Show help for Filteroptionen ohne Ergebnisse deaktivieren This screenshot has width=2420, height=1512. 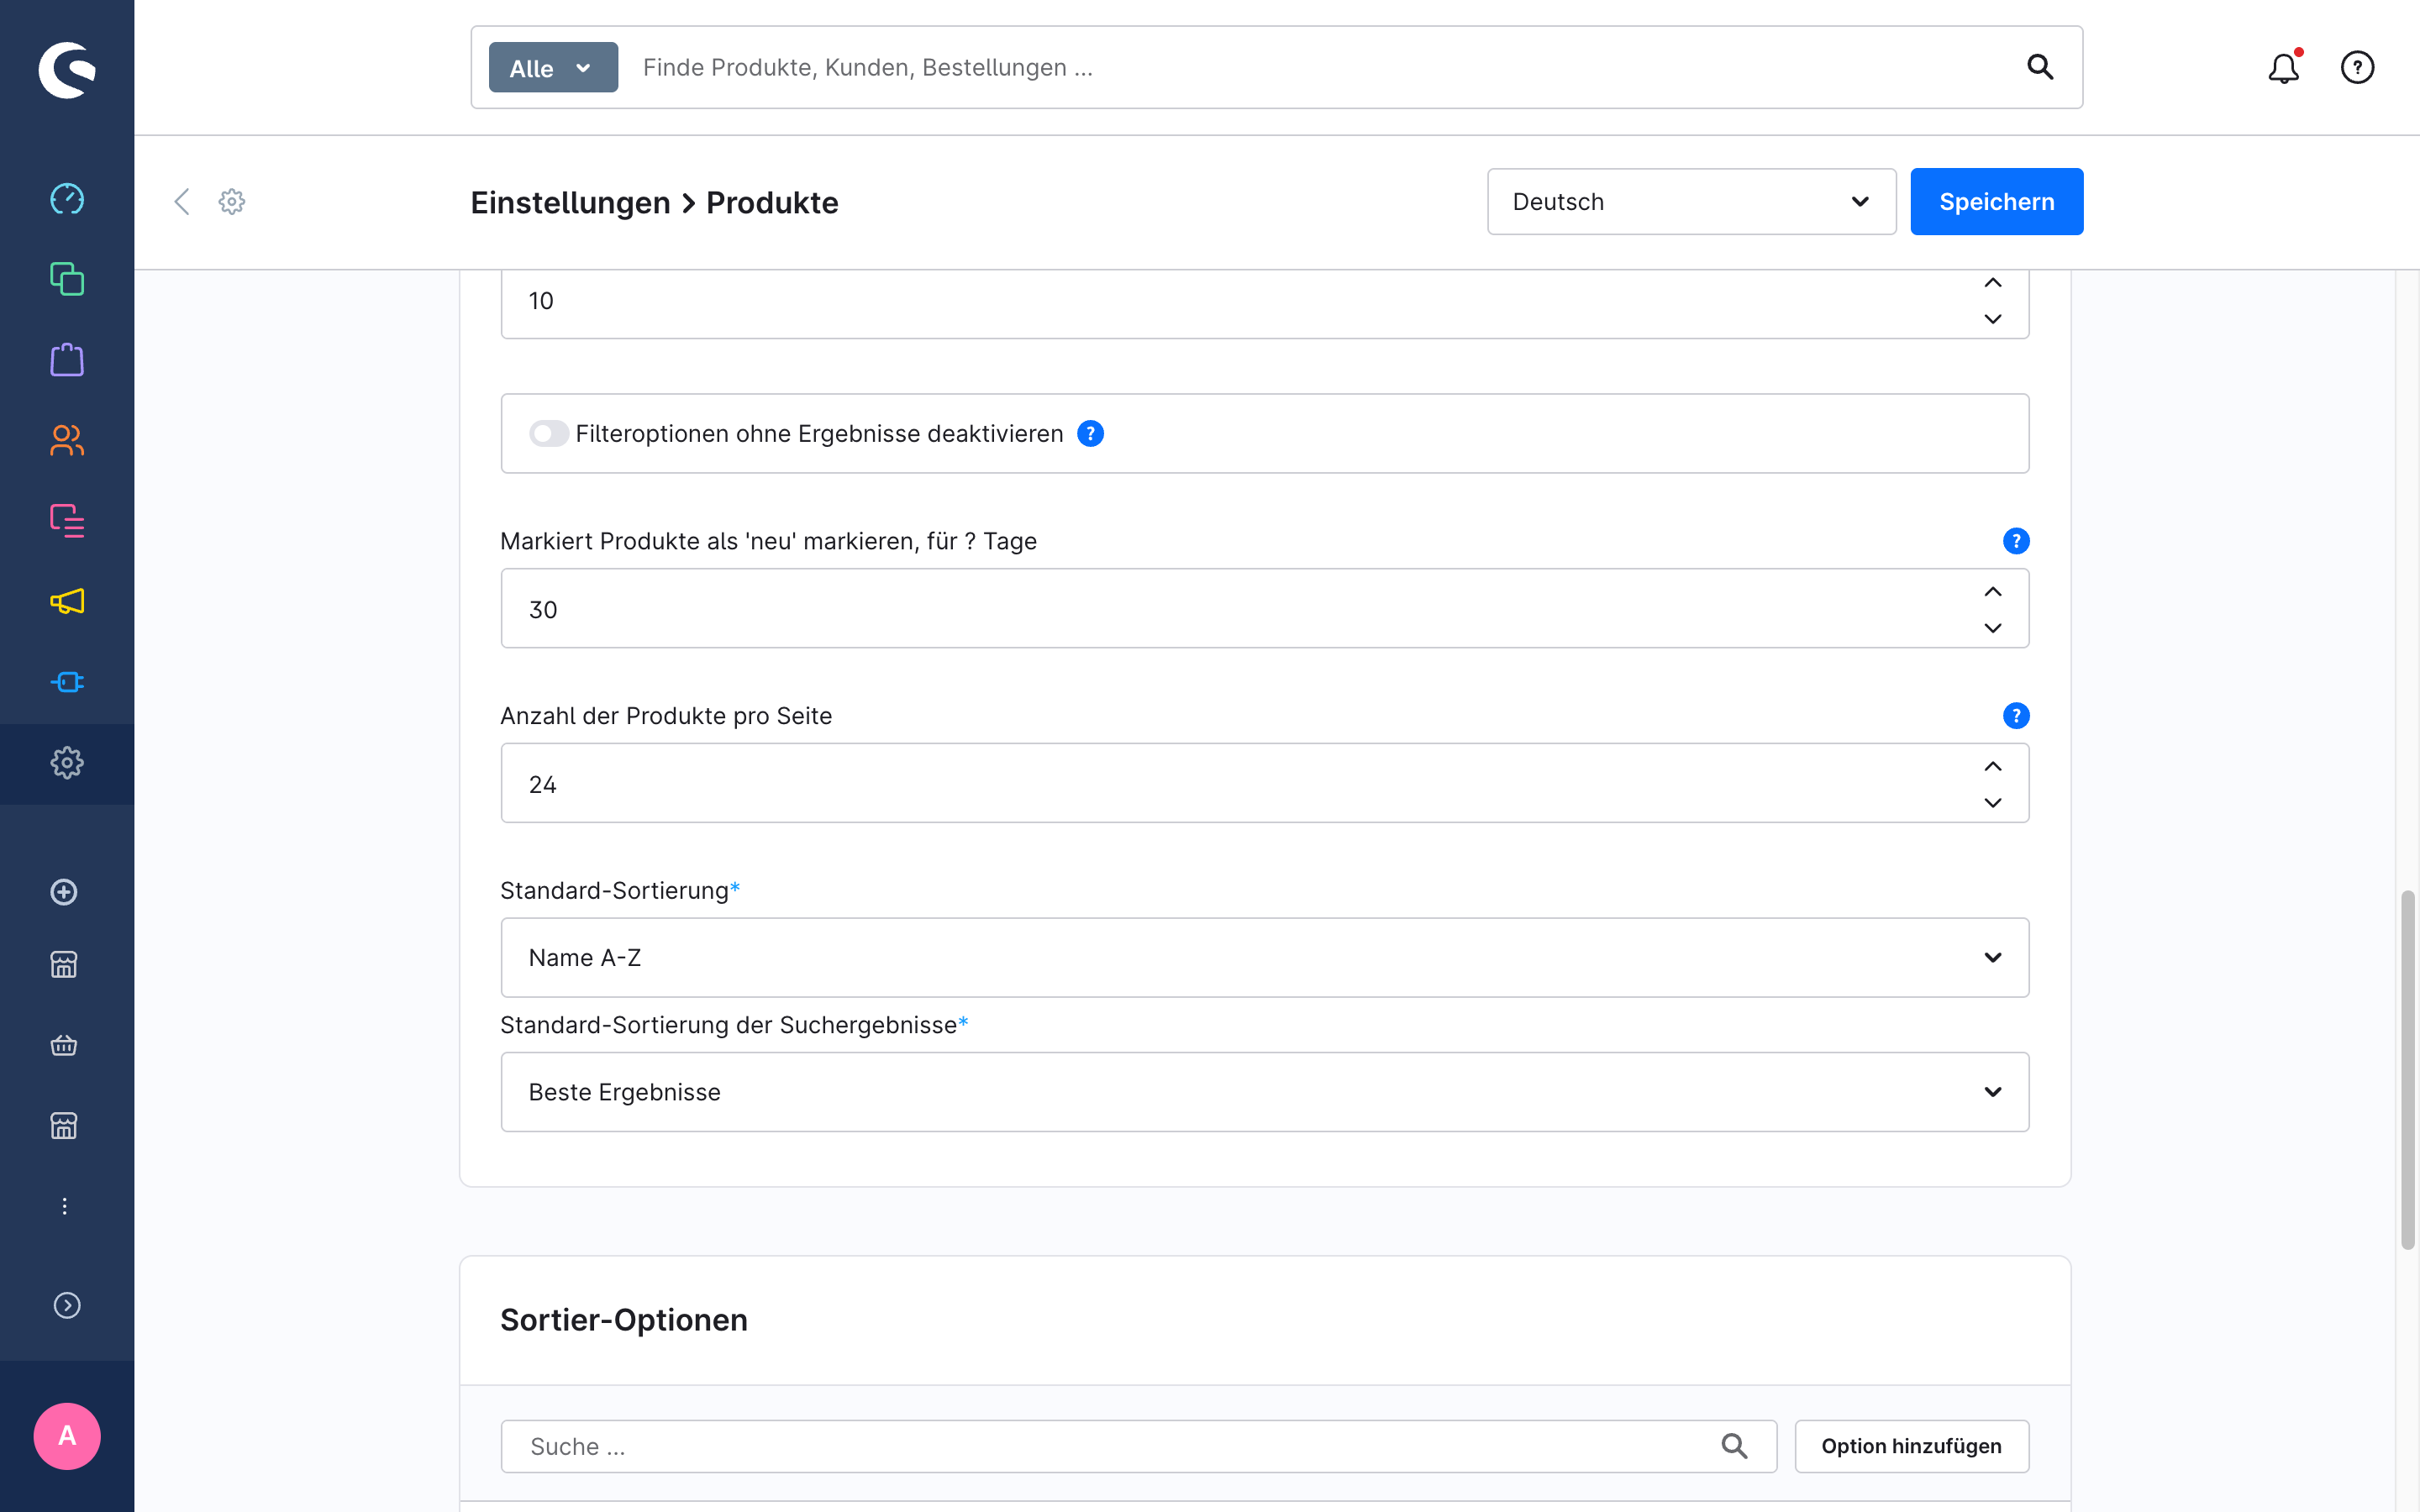[1090, 433]
